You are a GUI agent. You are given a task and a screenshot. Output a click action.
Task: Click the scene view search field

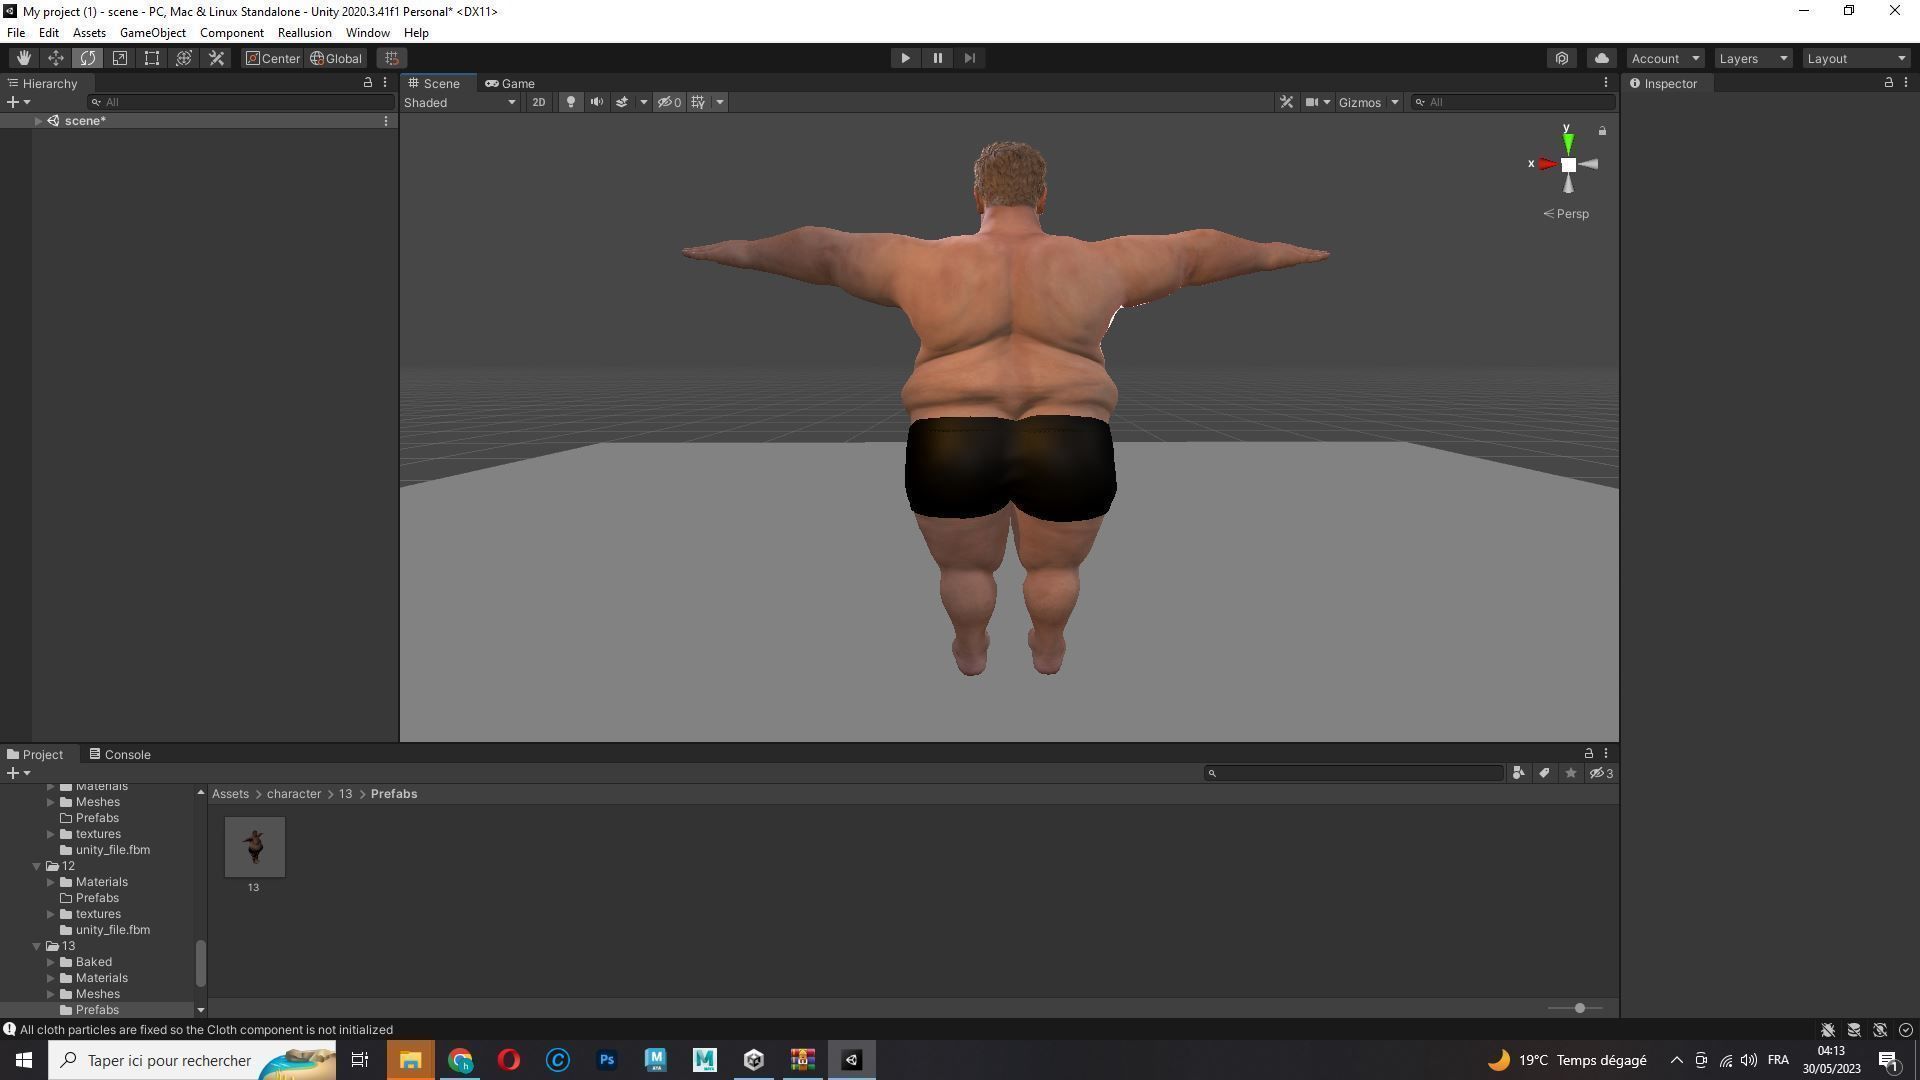1513,102
